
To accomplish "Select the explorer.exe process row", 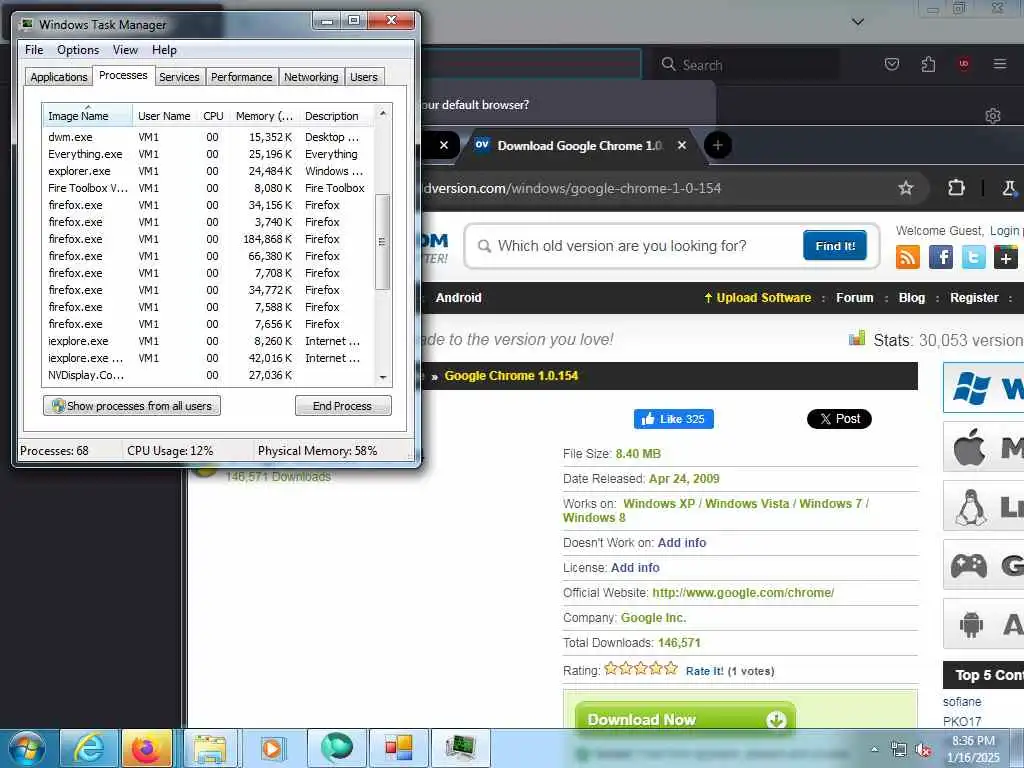I will 209,171.
